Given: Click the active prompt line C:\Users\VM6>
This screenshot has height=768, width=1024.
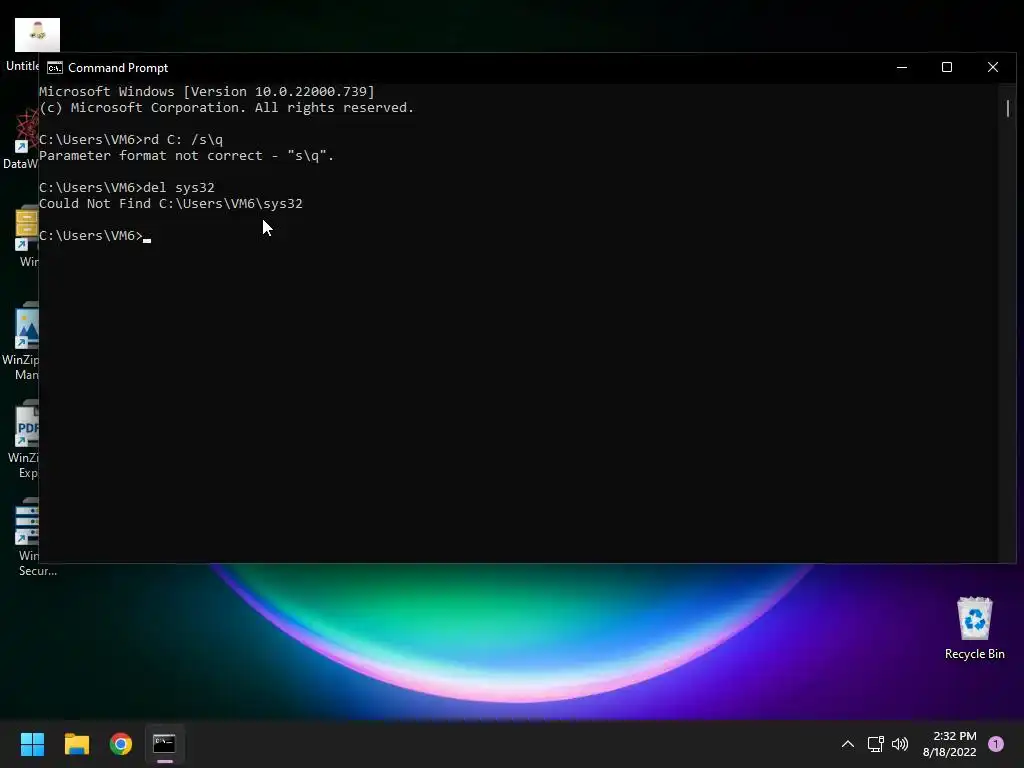Looking at the screenshot, I should 95,236.
